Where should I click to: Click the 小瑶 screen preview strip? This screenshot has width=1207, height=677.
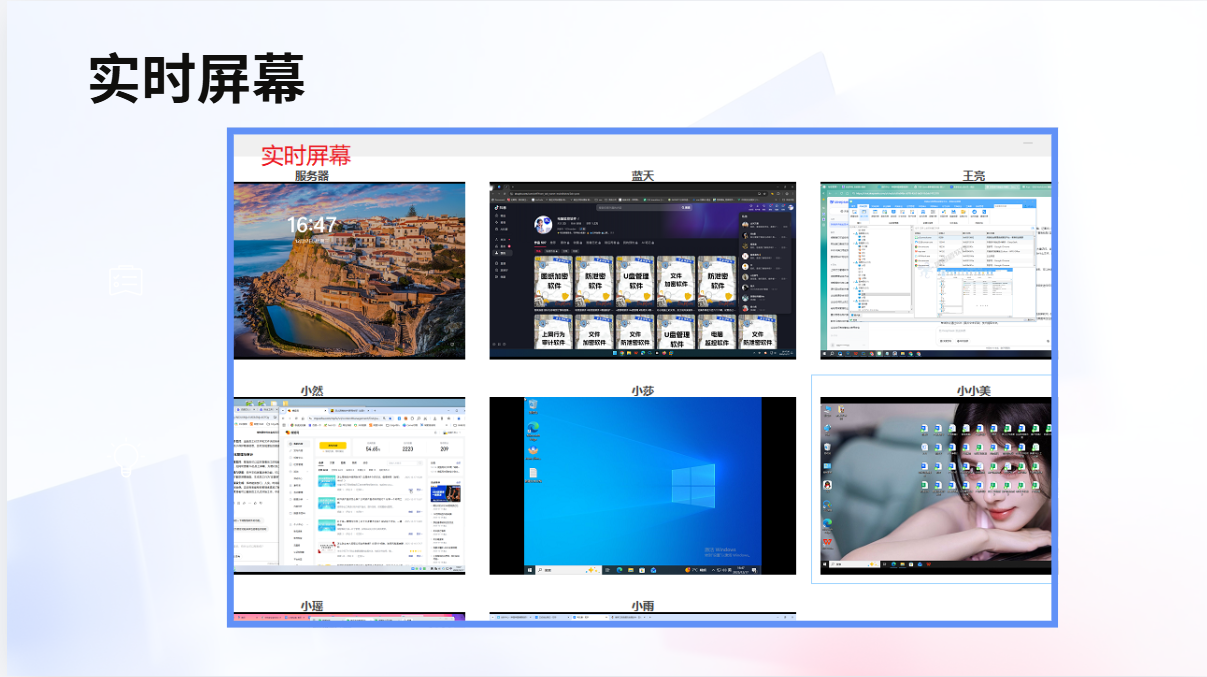tap(349, 616)
